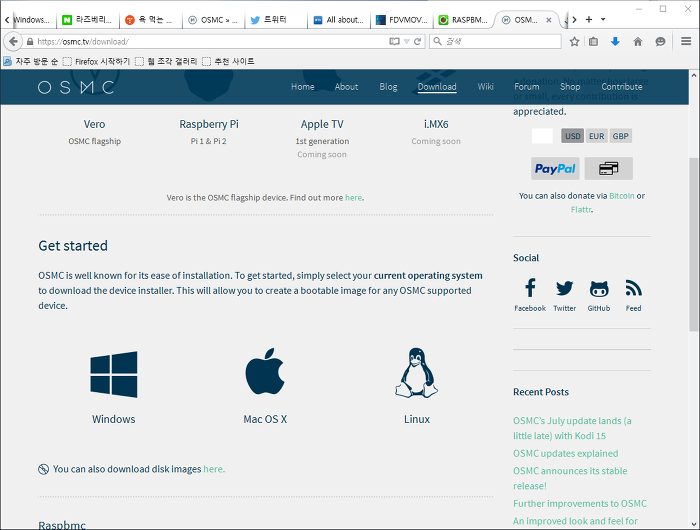Open a new tab with the plus icon

coord(589,19)
